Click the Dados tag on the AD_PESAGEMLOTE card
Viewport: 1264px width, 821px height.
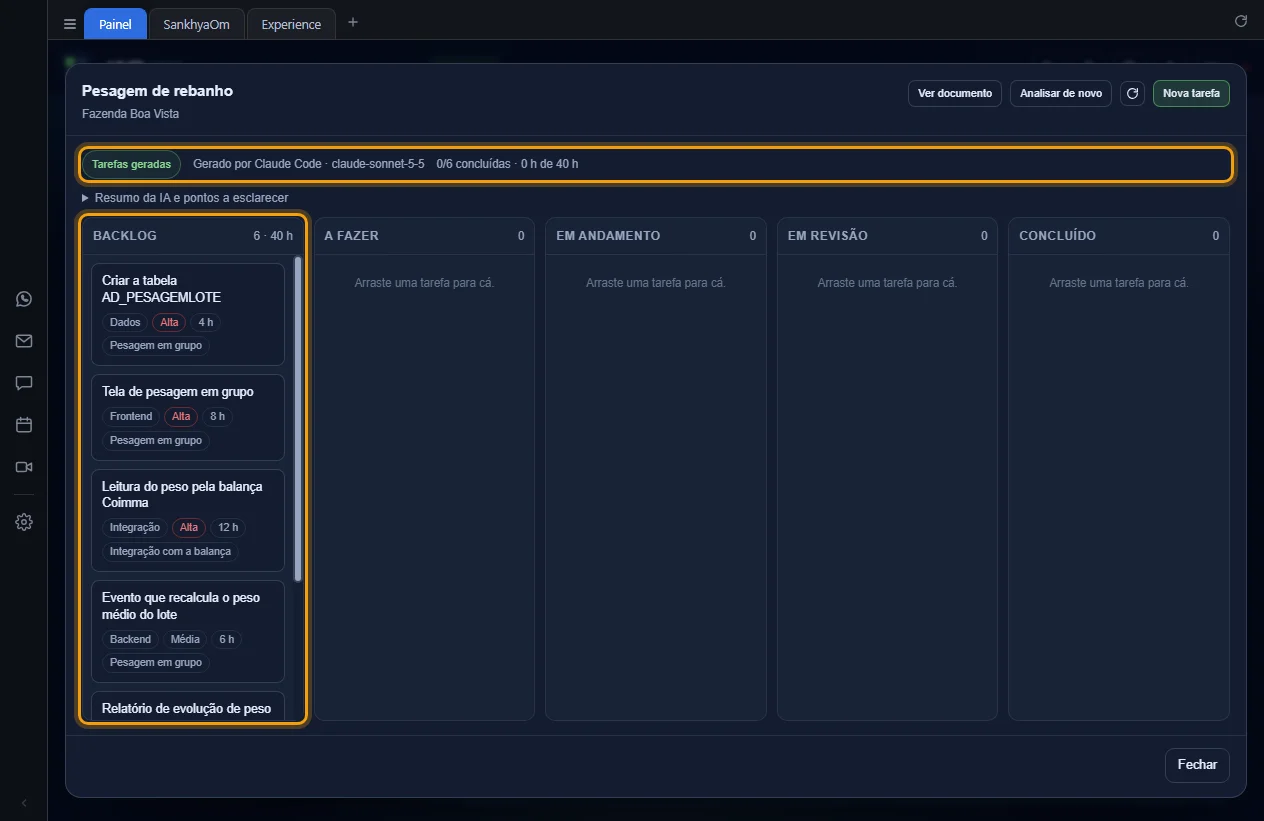pyautogui.click(x=125, y=323)
